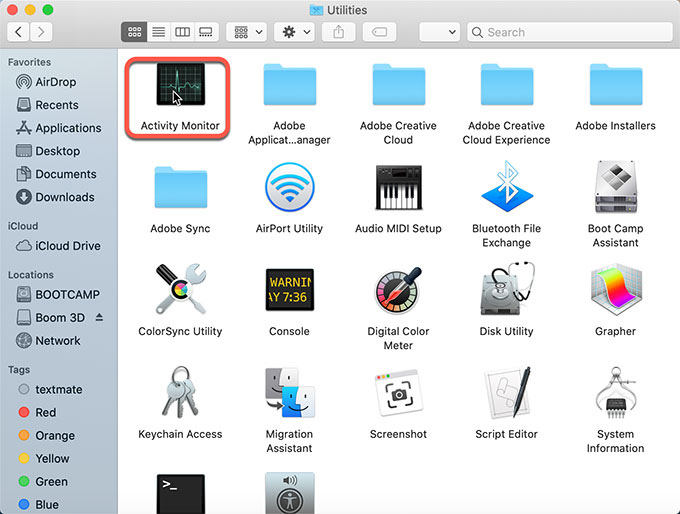This screenshot has height=514, width=680.
Task: Launch Digital Color Meter
Action: click(x=399, y=290)
